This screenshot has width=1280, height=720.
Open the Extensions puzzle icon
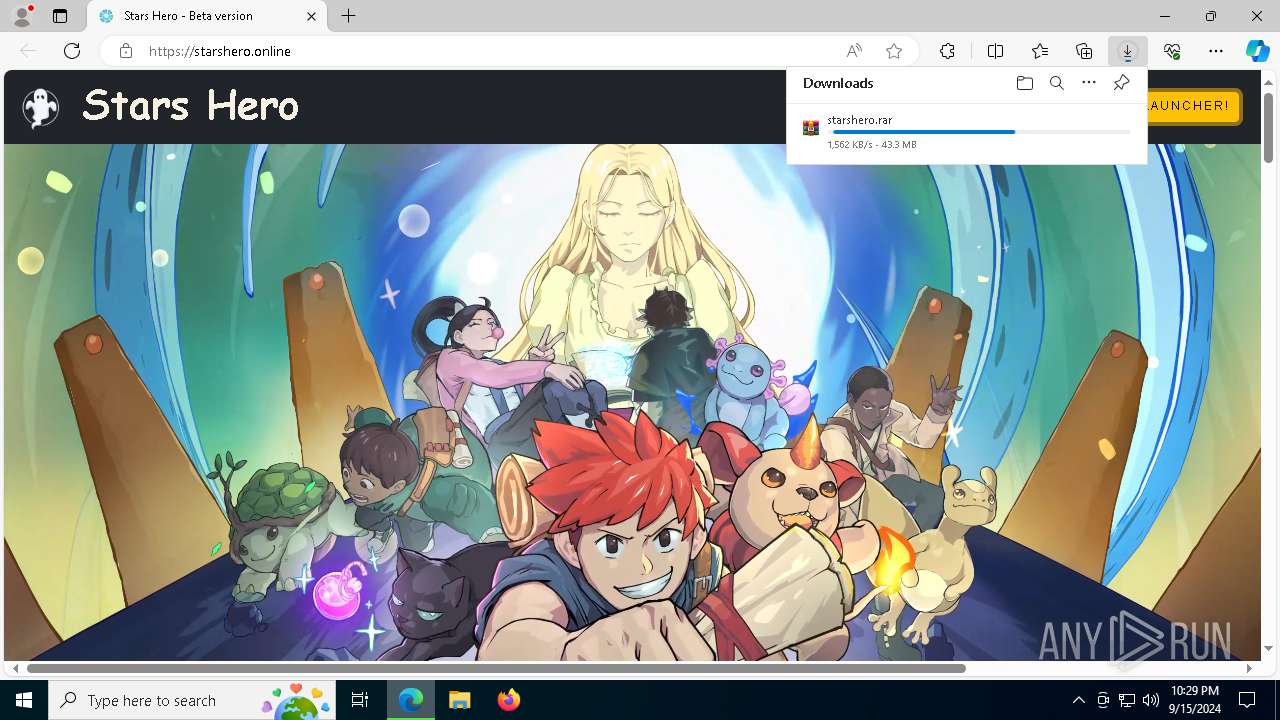point(947,51)
